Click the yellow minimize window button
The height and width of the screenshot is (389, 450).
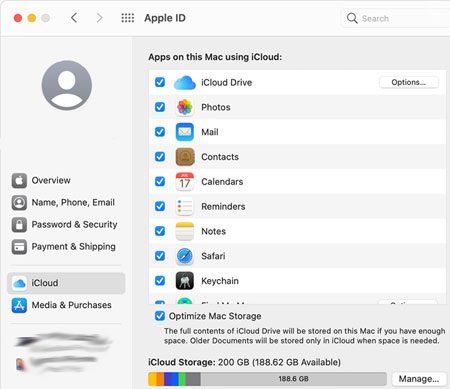tap(32, 18)
